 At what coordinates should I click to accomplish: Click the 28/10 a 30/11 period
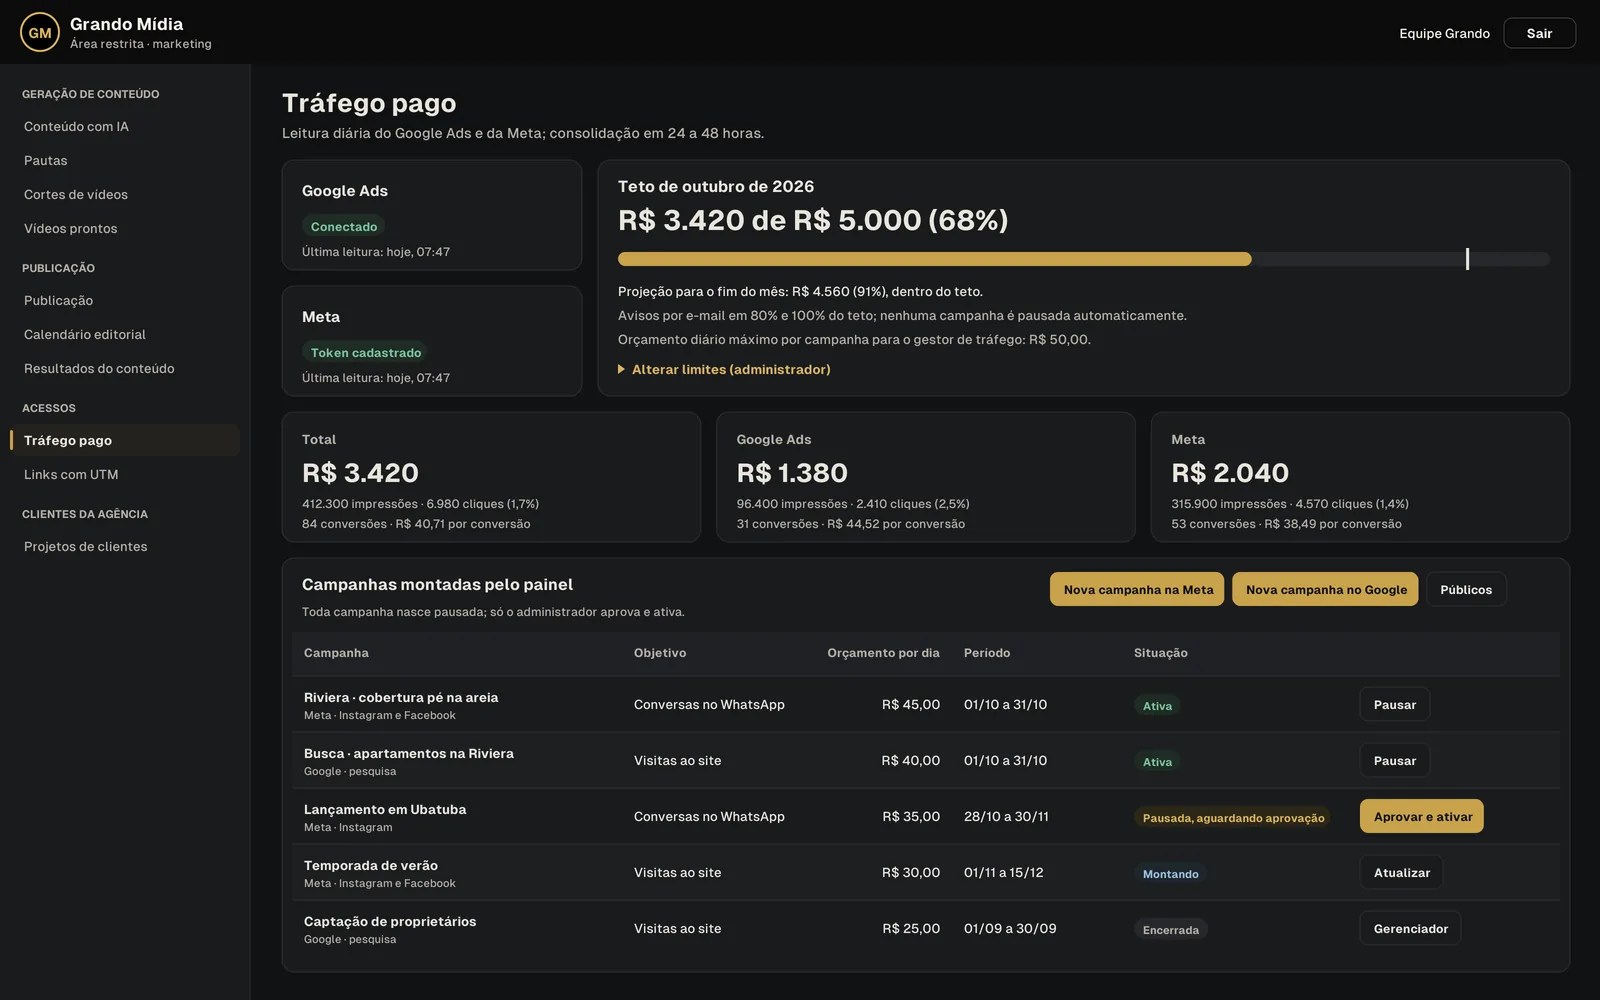pyautogui.click(x=1006, y=816)
